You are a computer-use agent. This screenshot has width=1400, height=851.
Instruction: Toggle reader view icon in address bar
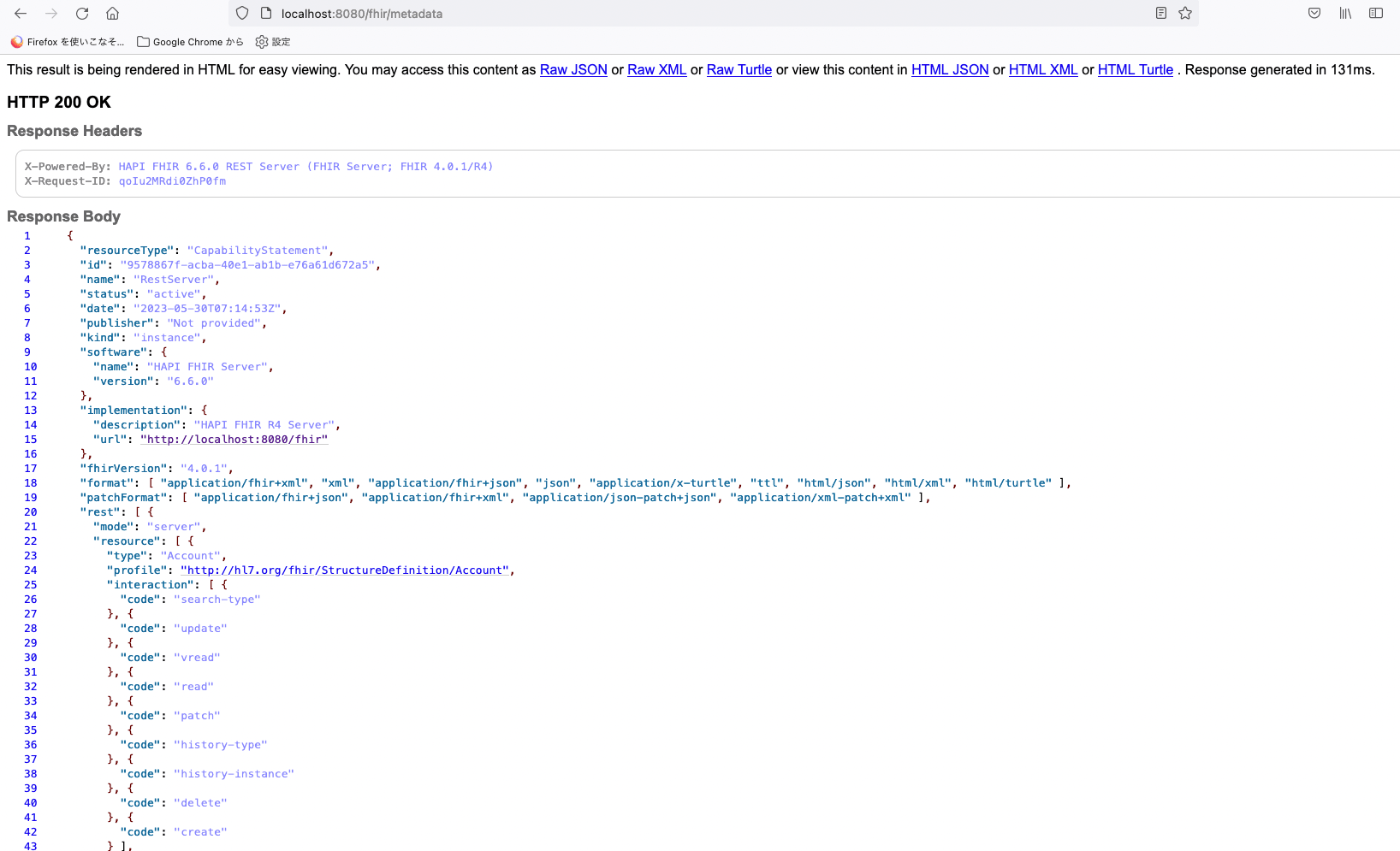click(1160, 13)
